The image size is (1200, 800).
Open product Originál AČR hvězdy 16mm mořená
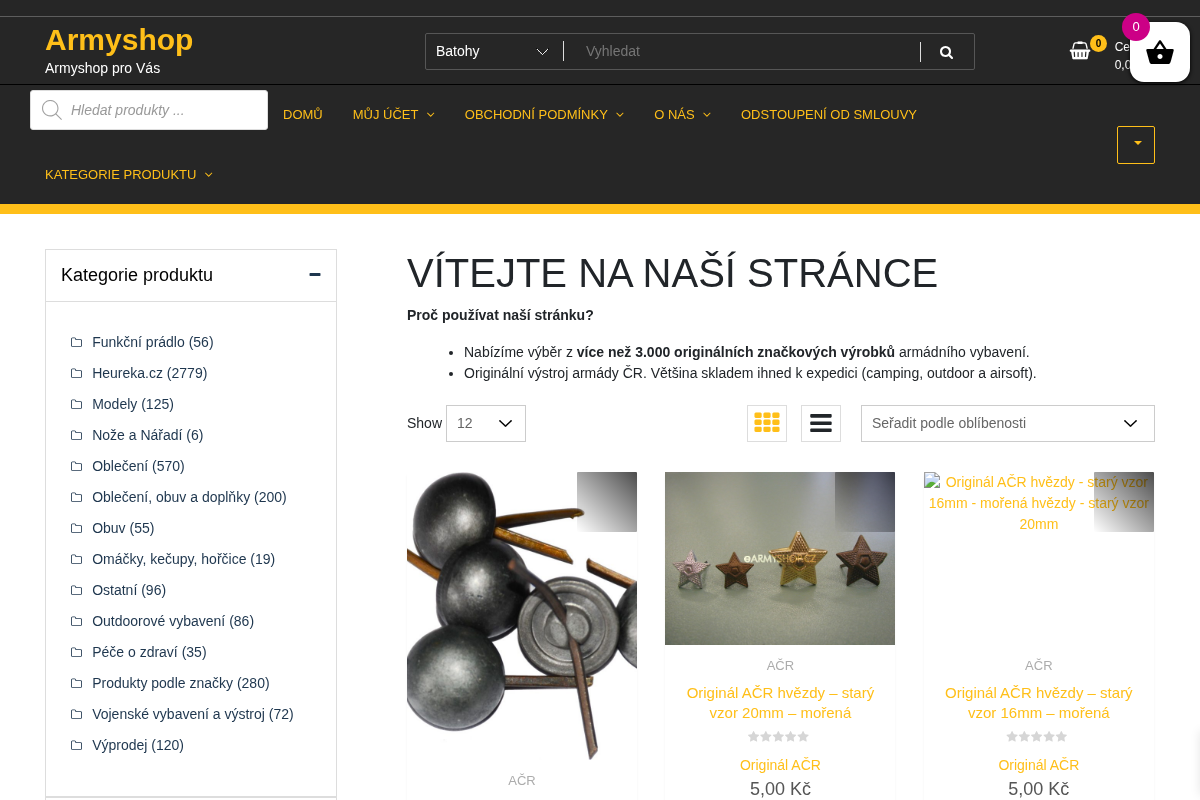click(1039, 703)
